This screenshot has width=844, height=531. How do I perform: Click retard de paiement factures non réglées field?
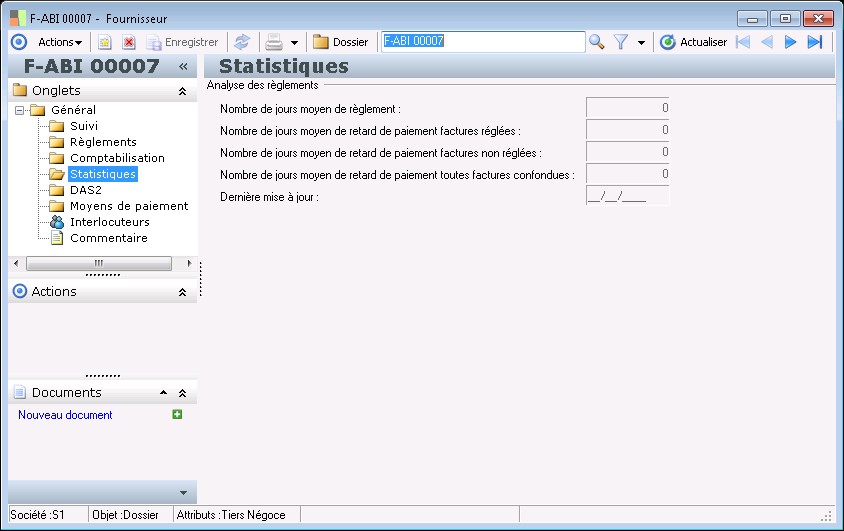click(x=628, y=152)
